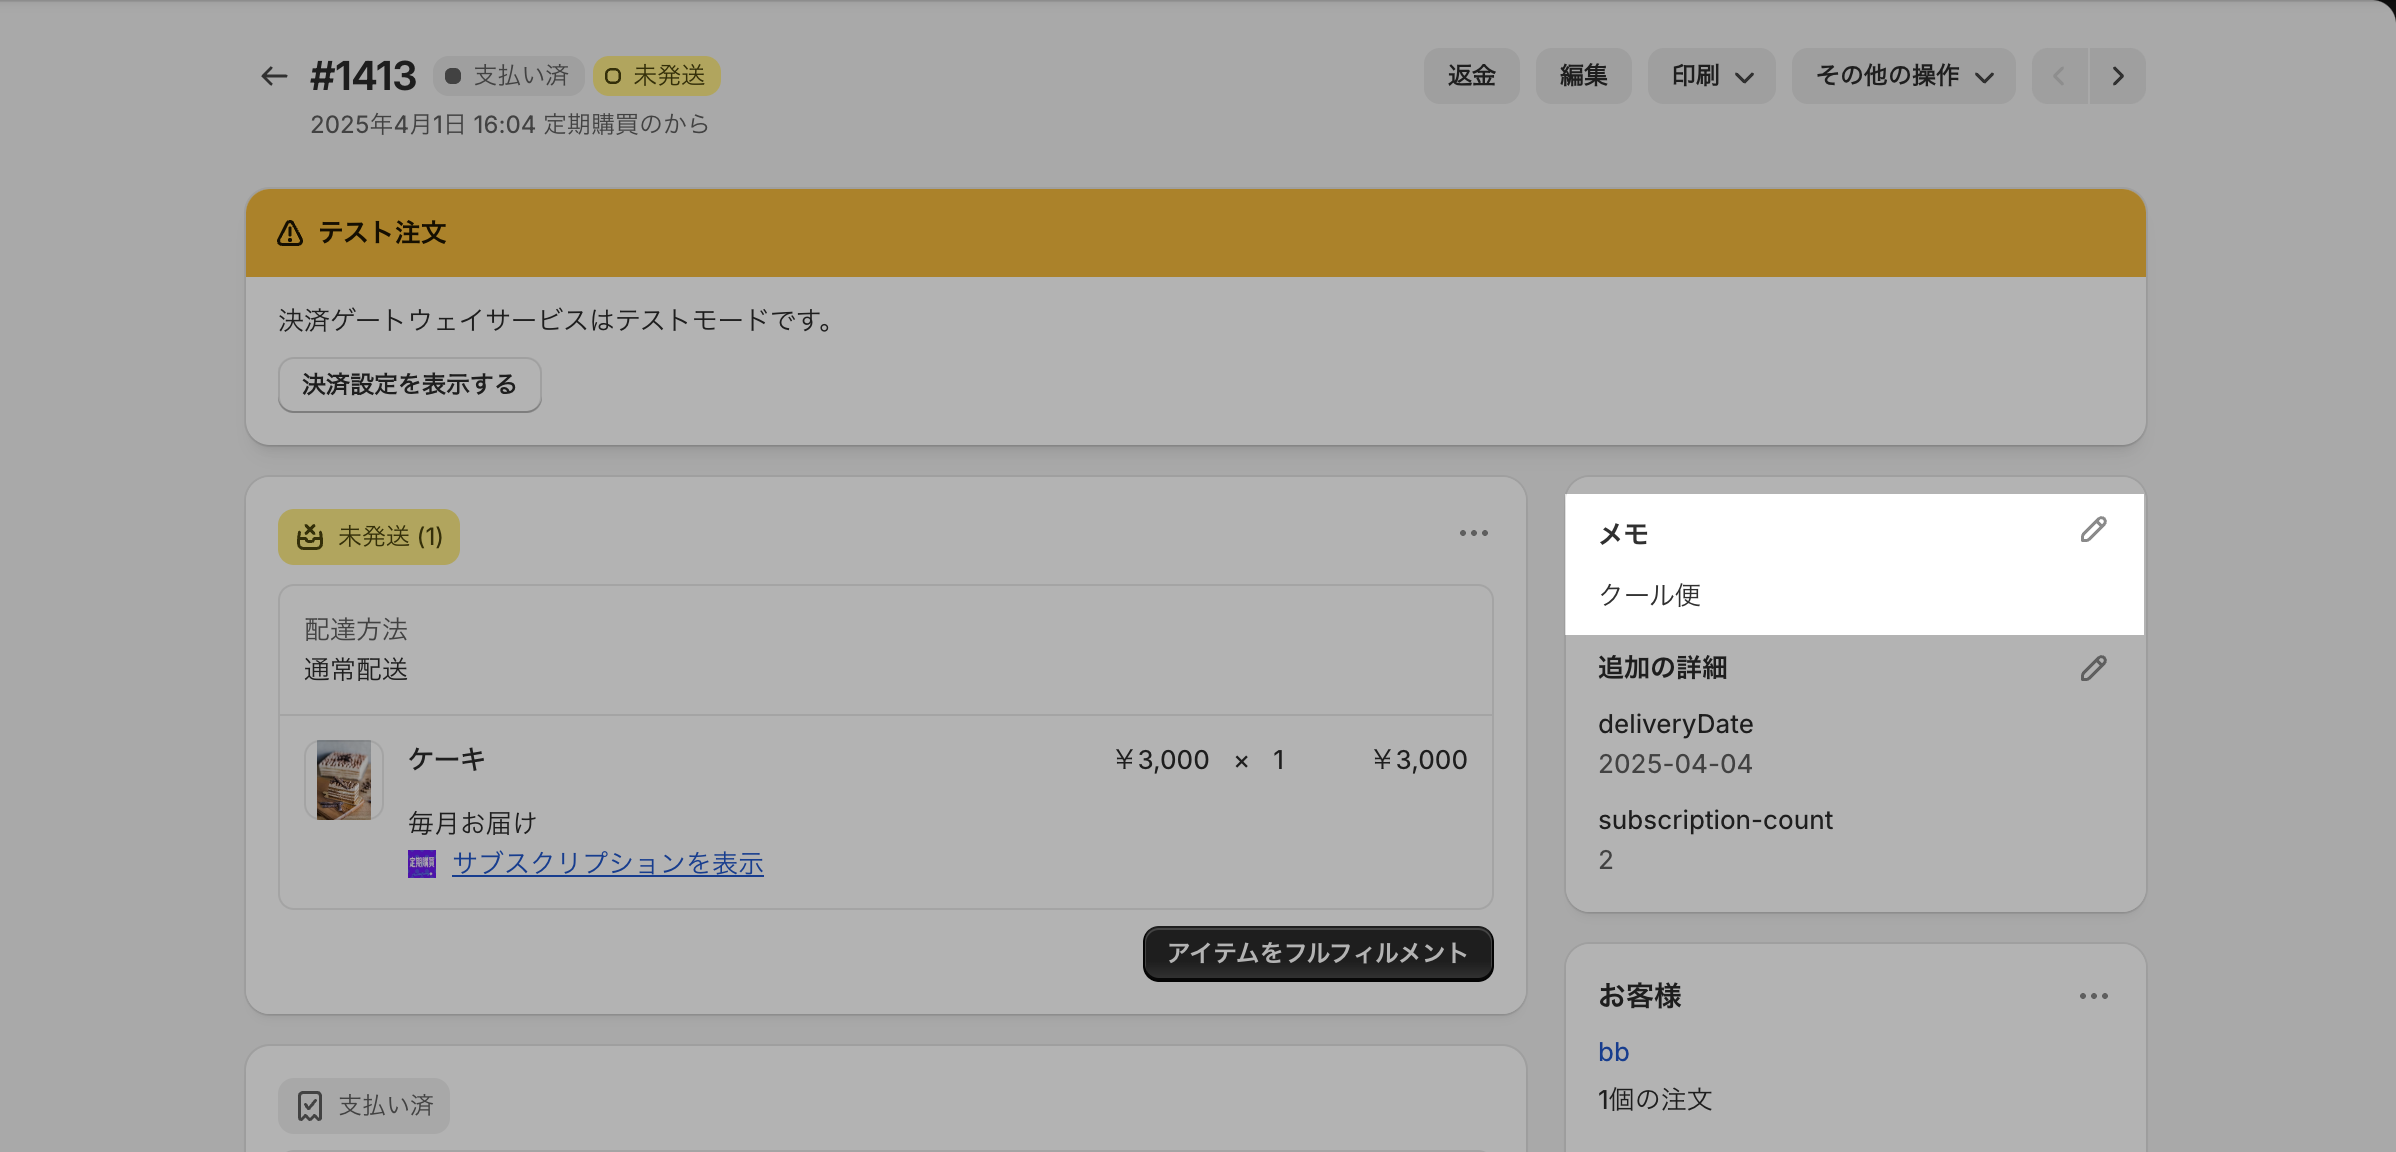Click the 返金 button

[1471, 76]
